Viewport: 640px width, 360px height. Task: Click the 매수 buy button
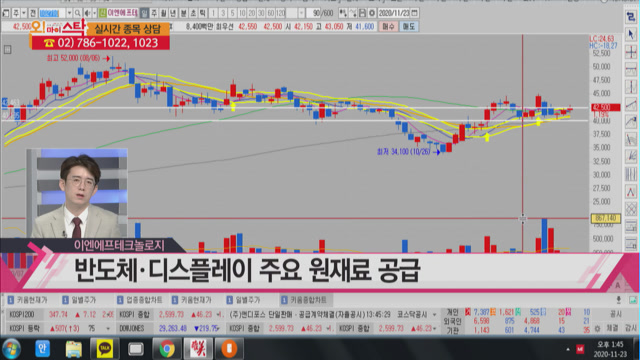point(388,27)
